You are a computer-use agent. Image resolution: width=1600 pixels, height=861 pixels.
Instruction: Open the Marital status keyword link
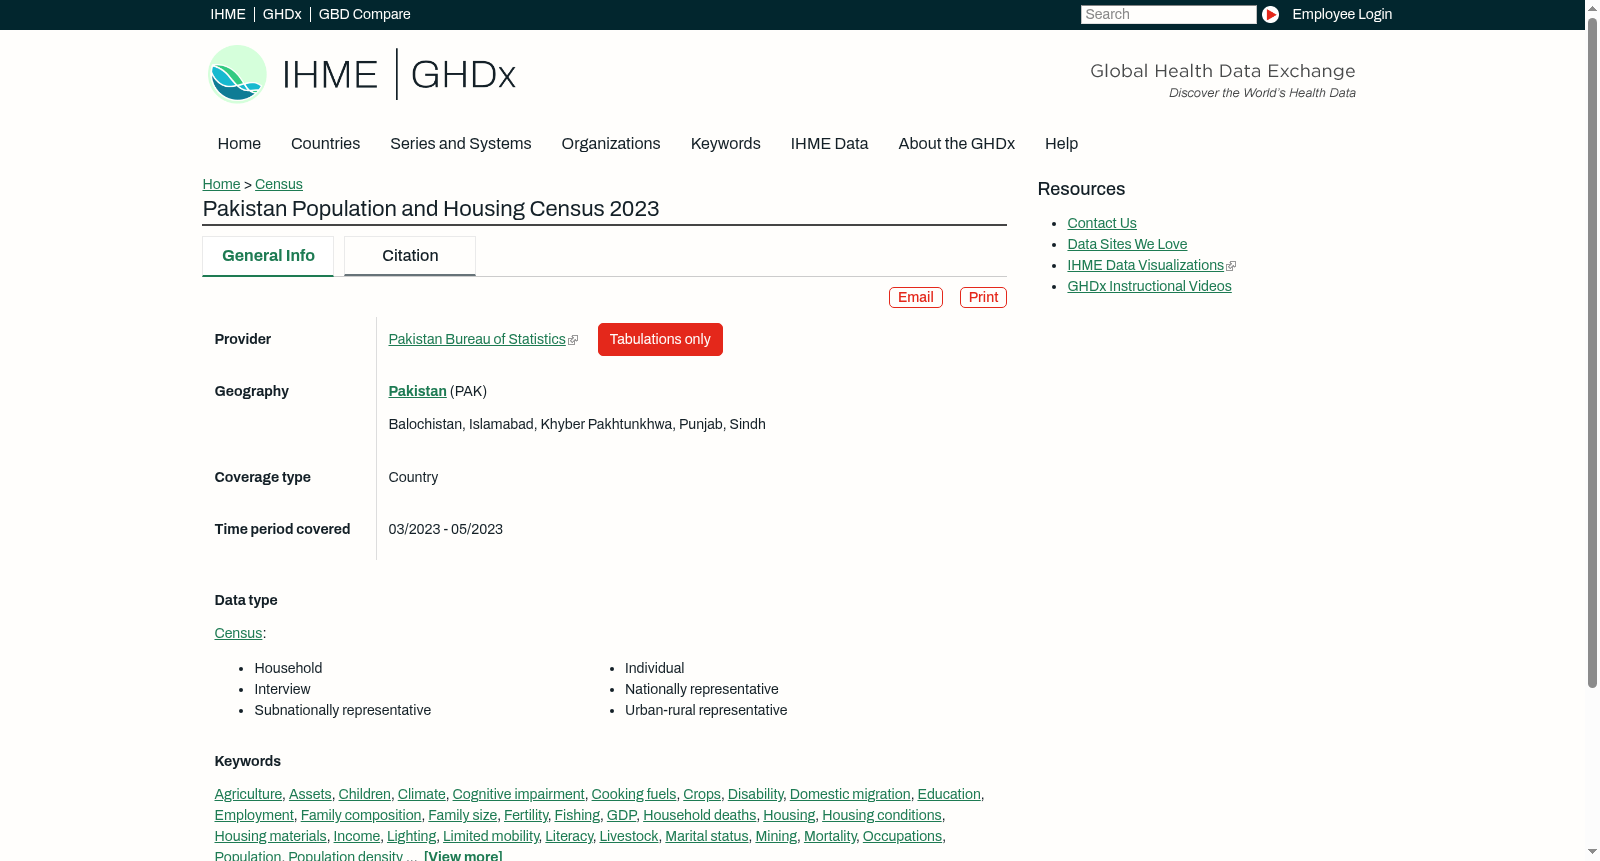tap(707, 836)
